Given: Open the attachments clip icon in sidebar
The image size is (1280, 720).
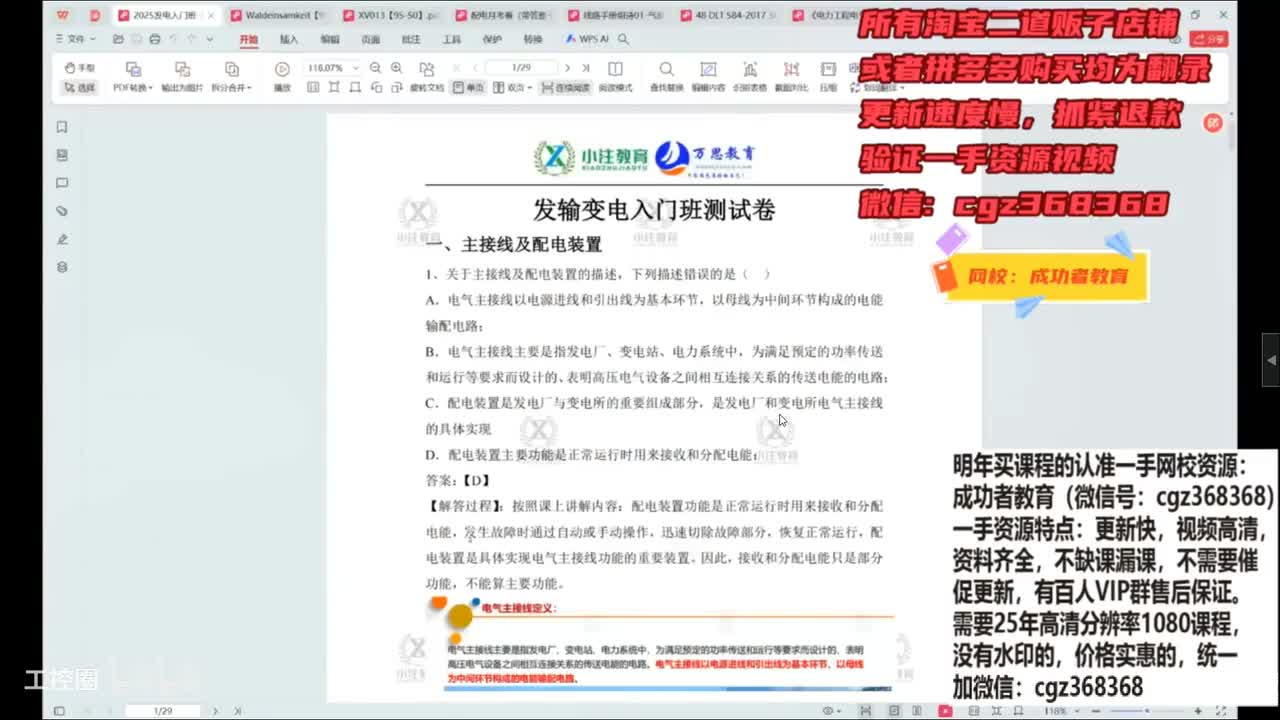Looking at the screenshot, I should (x=62, y=211).
